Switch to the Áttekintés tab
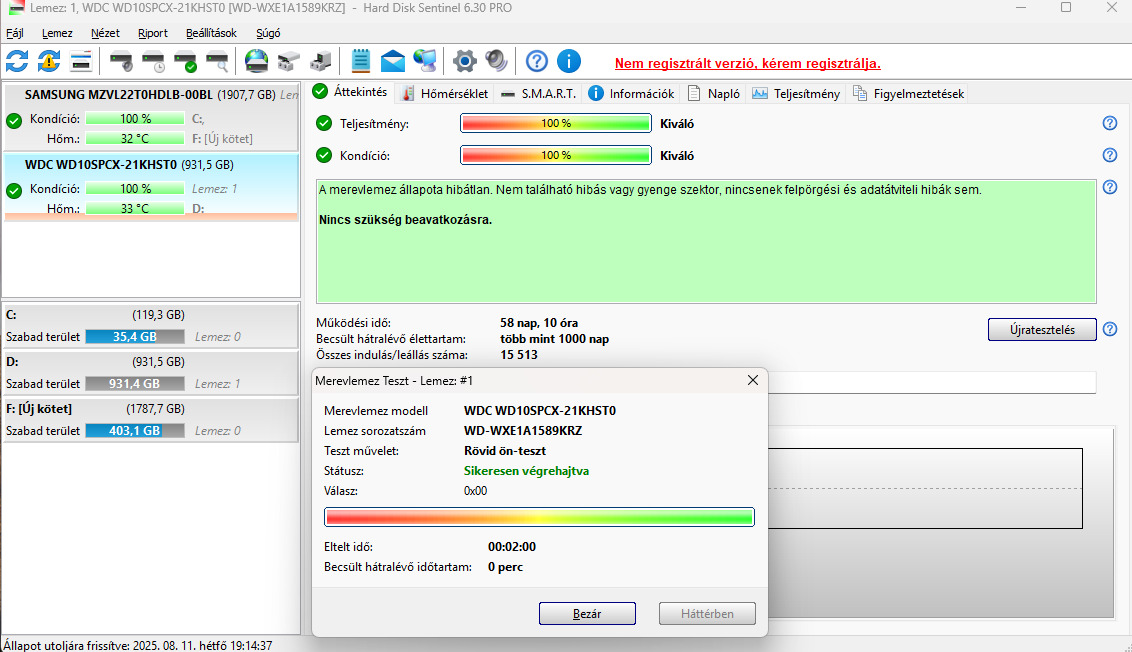This screenshot has height=652, width=1132. (351, 92)
